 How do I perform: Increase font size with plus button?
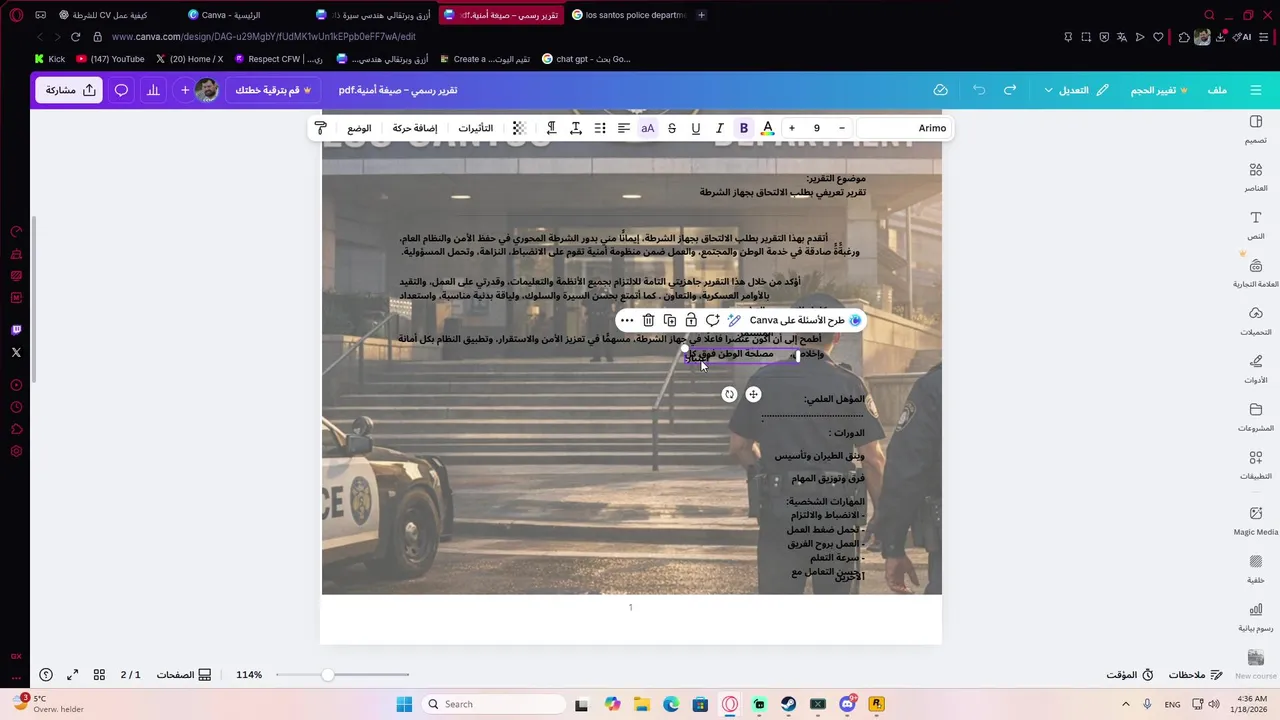[x=791, y=128]
